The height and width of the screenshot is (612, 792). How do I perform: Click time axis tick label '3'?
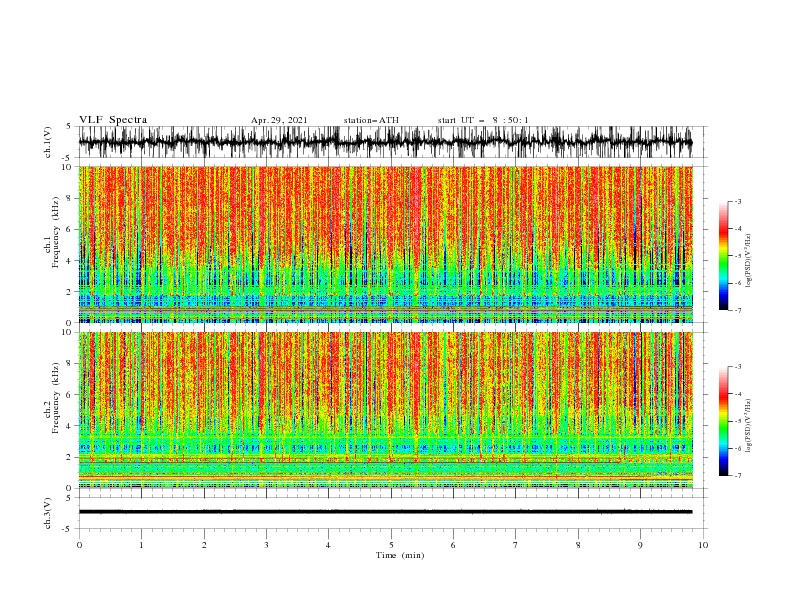tap(266, 545)
